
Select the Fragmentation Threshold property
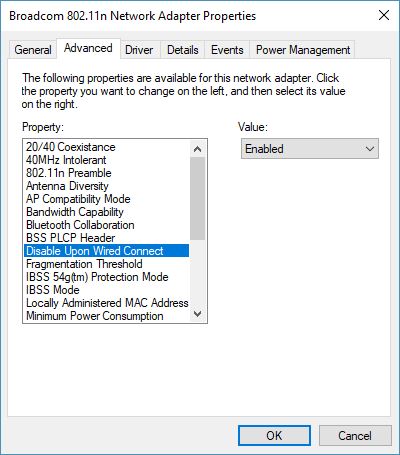pos(106,264)
